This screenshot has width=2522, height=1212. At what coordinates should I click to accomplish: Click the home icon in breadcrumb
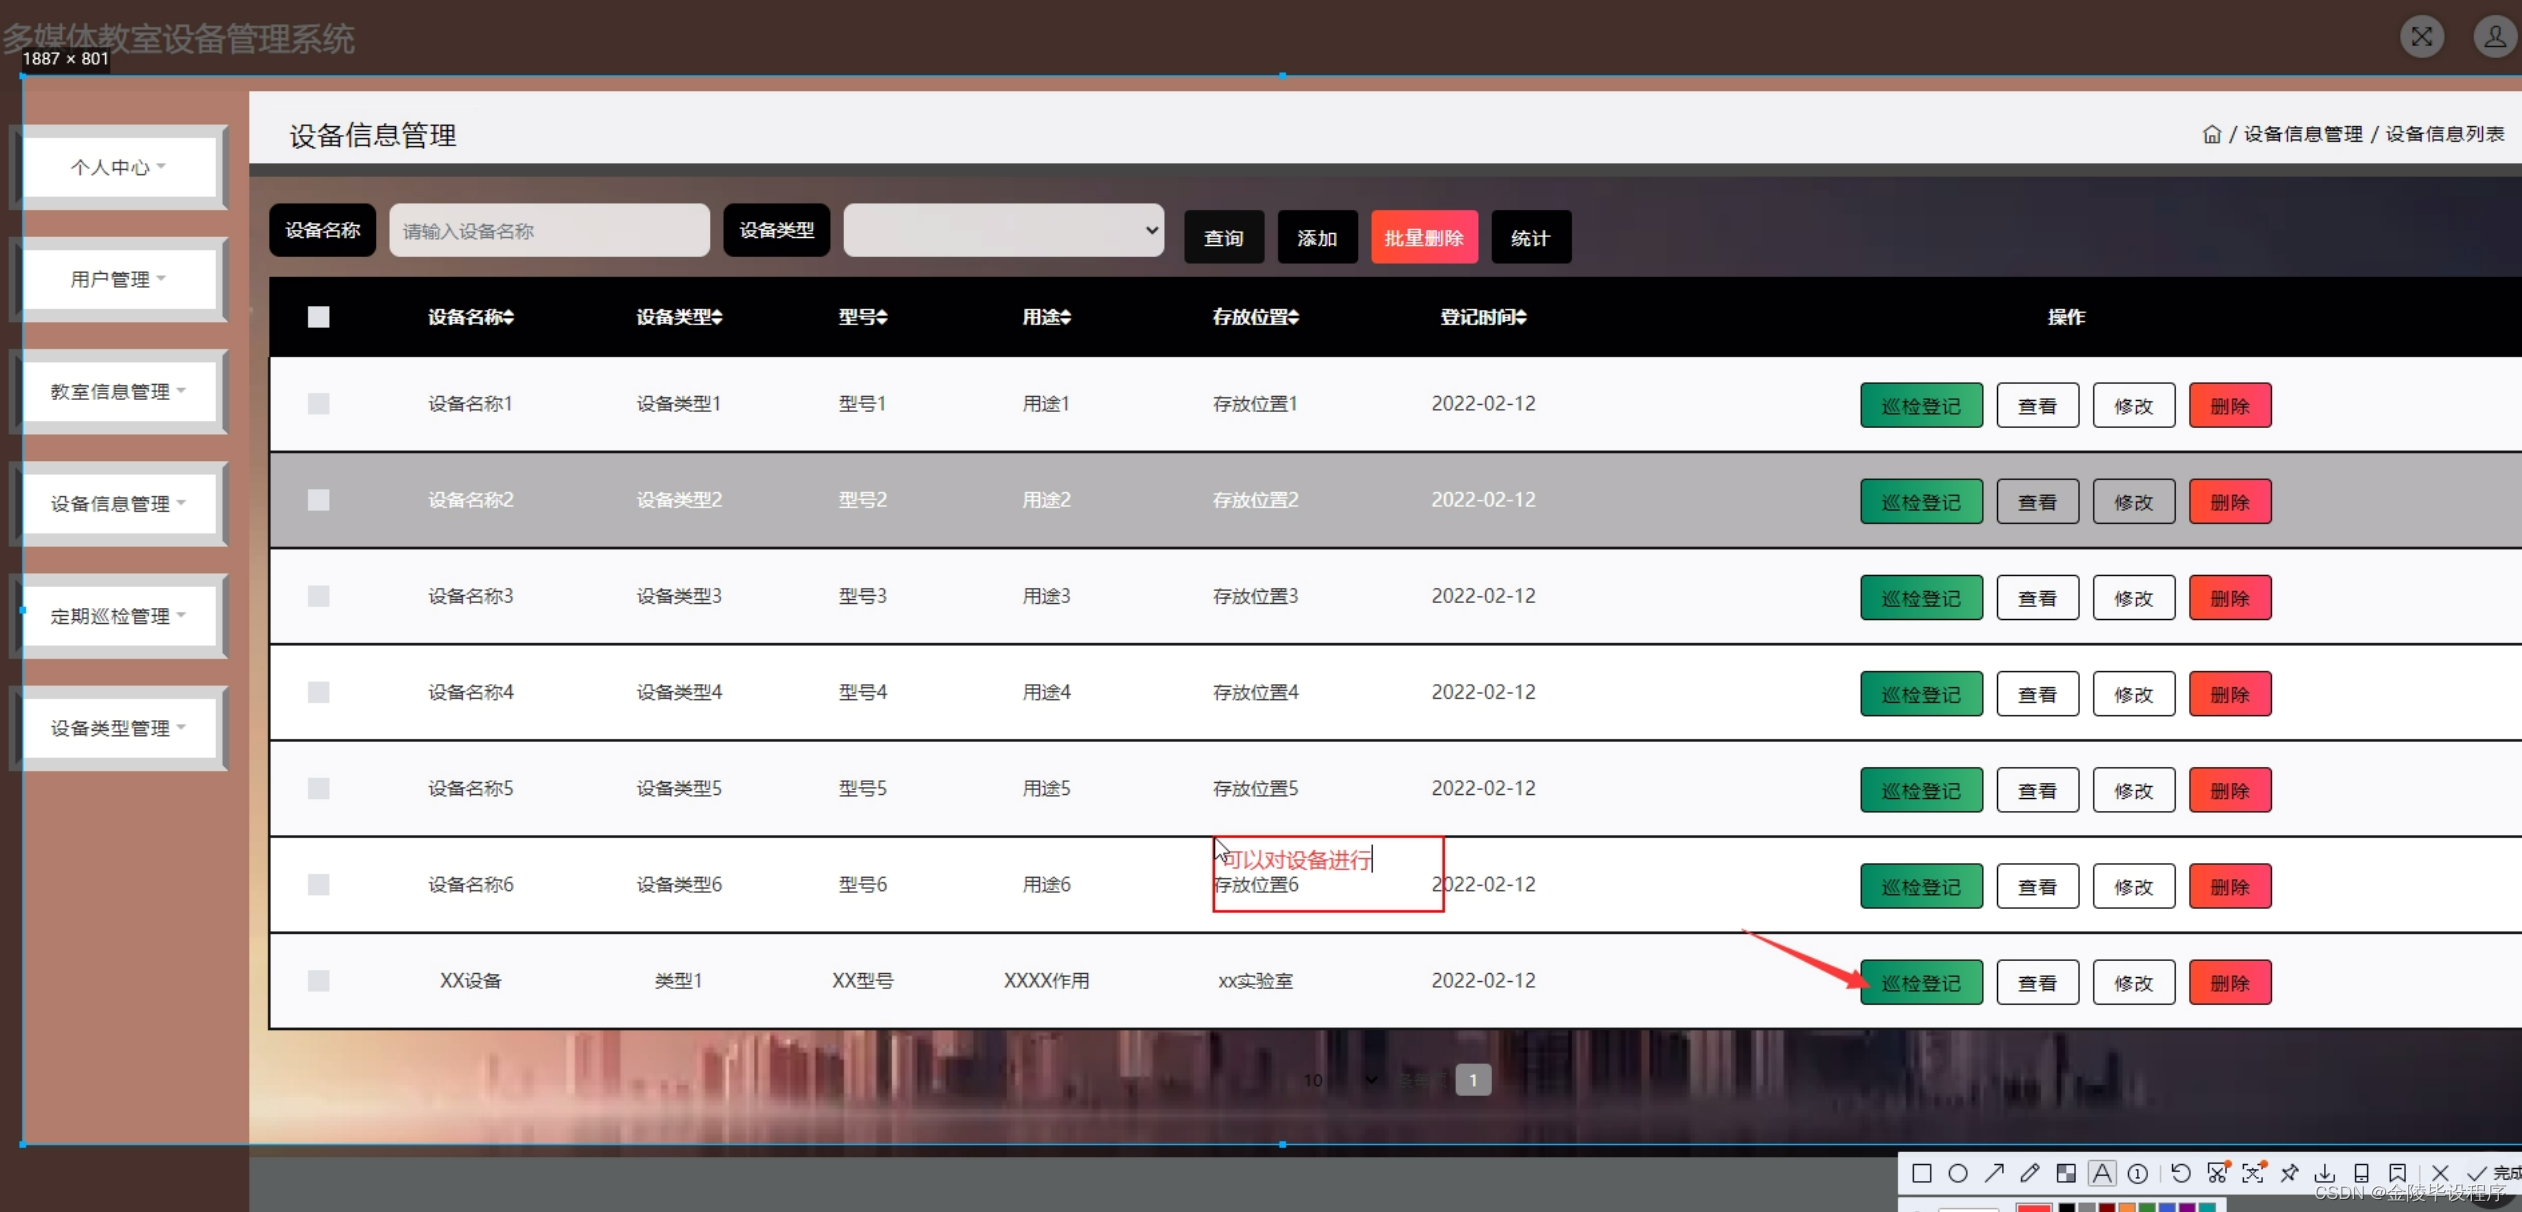(2211, 134)
